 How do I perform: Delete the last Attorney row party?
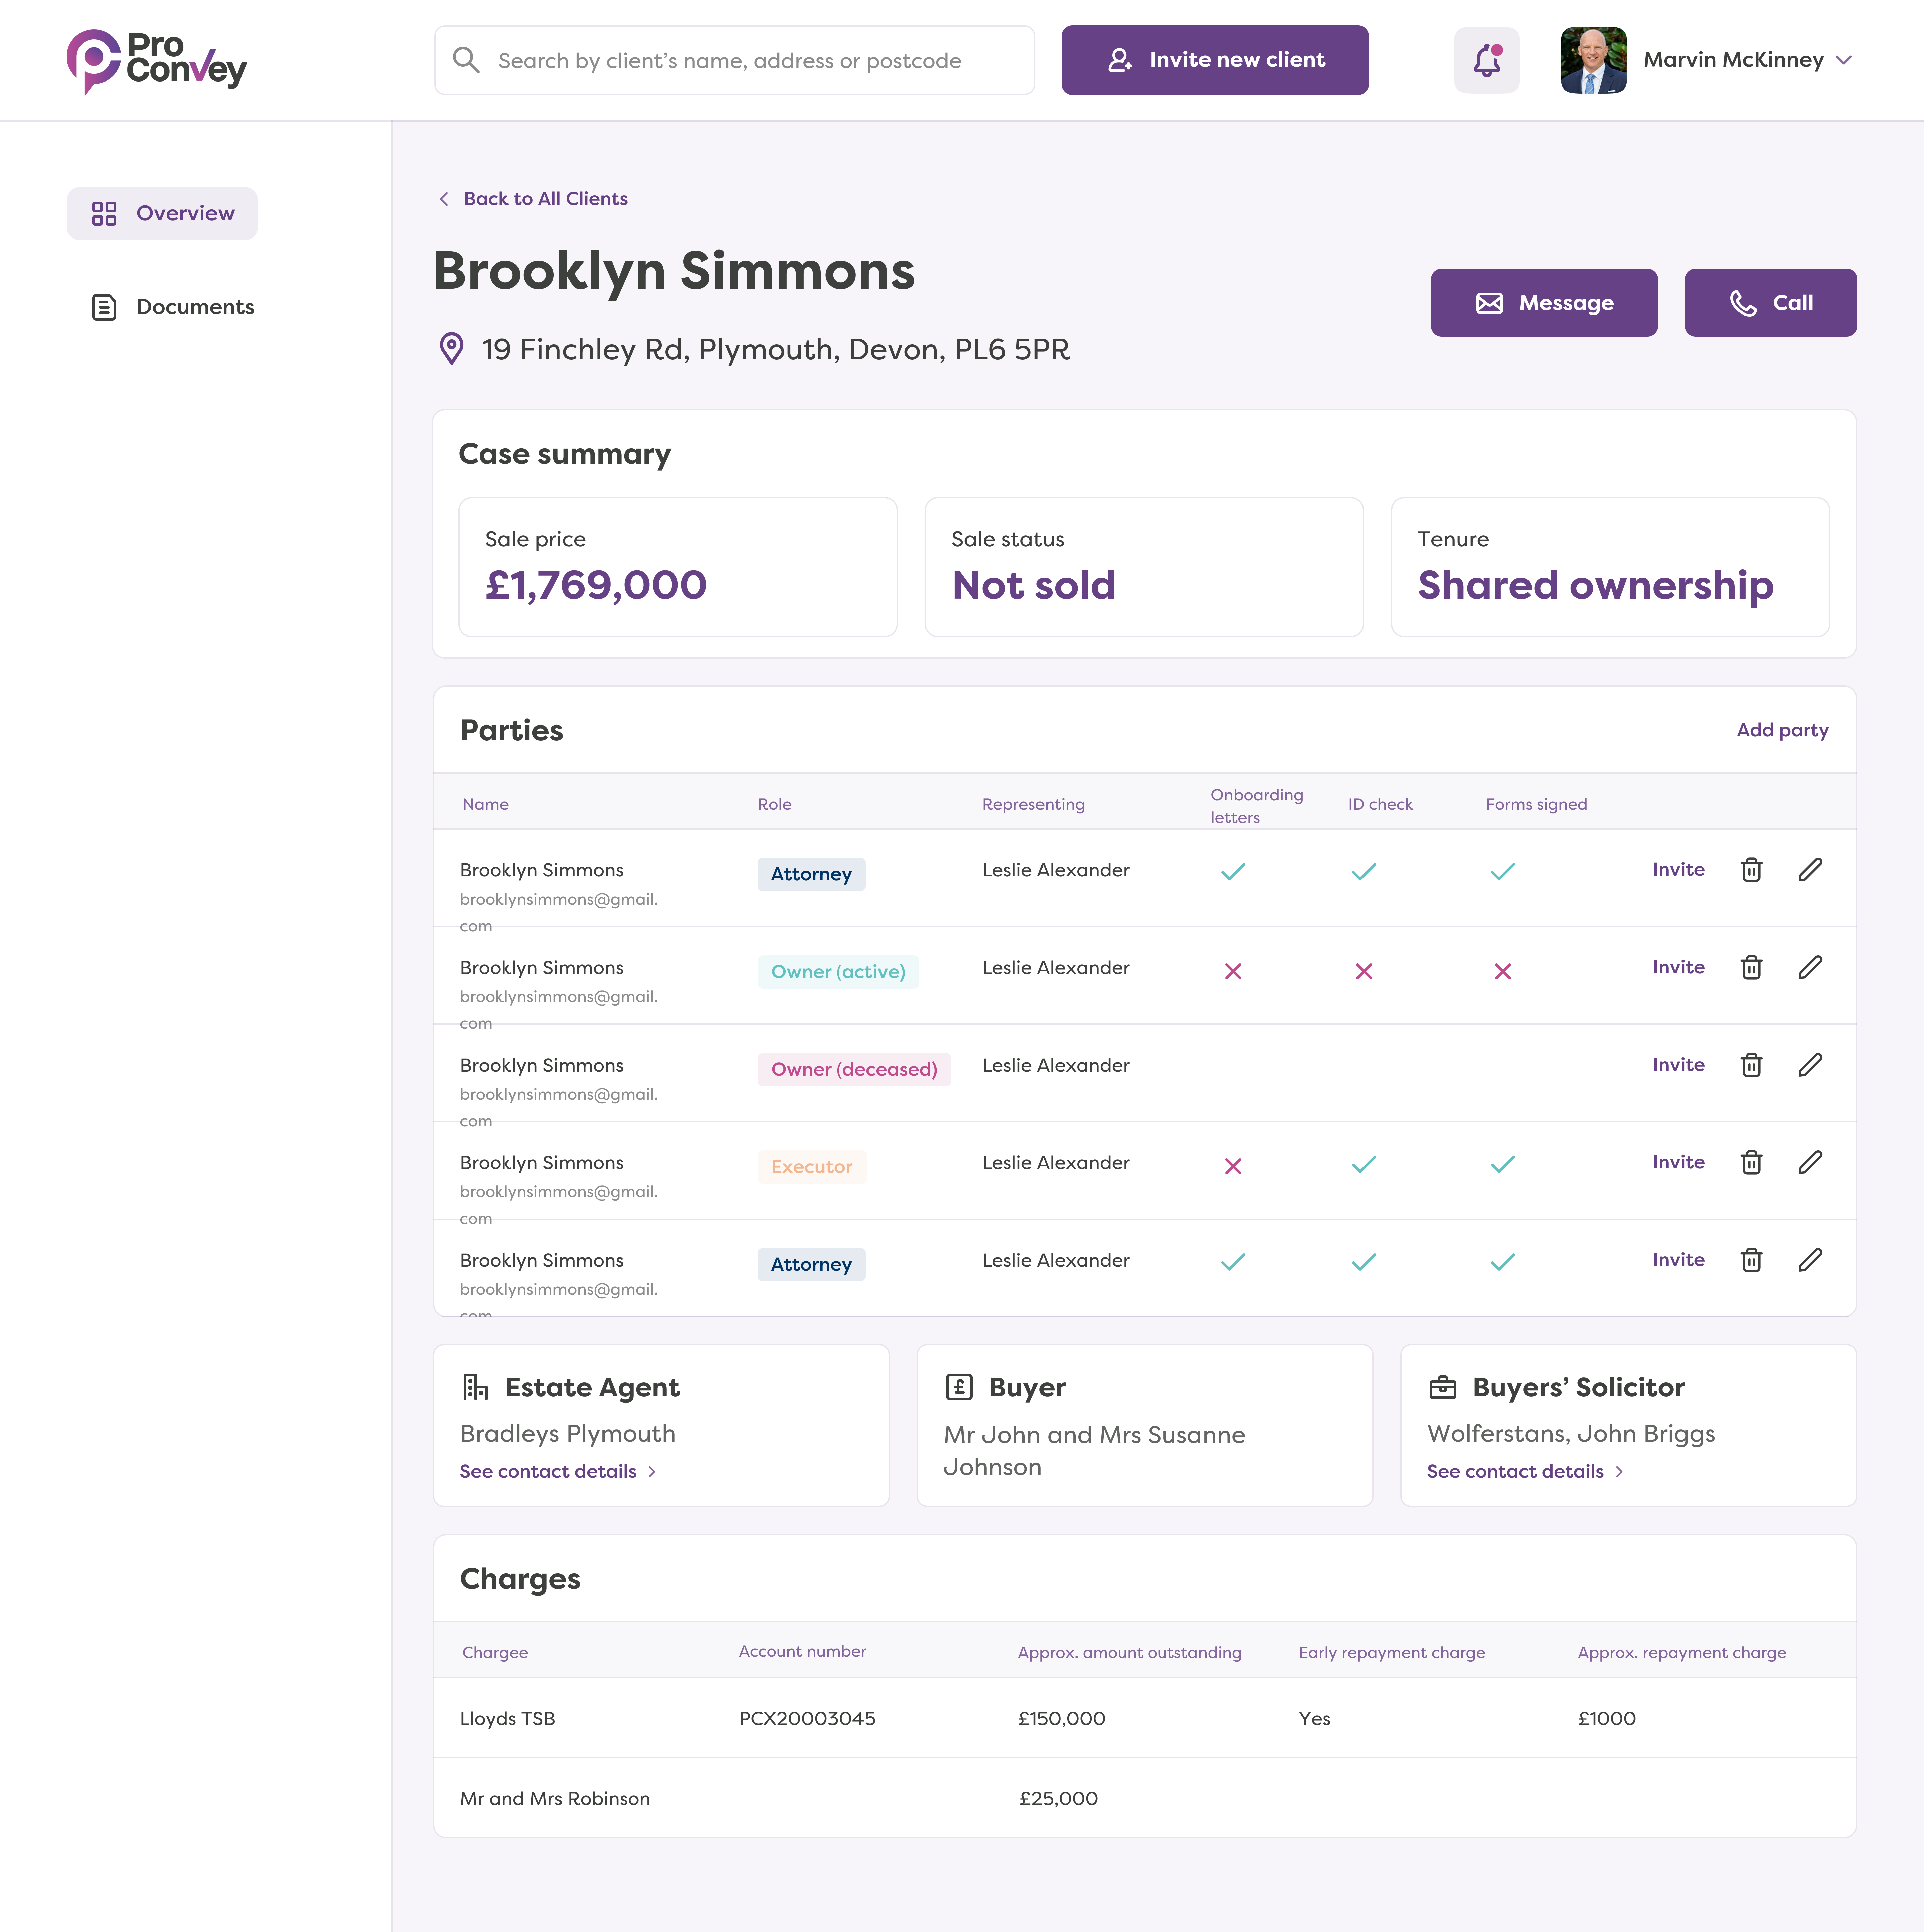click(x=1751, y=1260)
